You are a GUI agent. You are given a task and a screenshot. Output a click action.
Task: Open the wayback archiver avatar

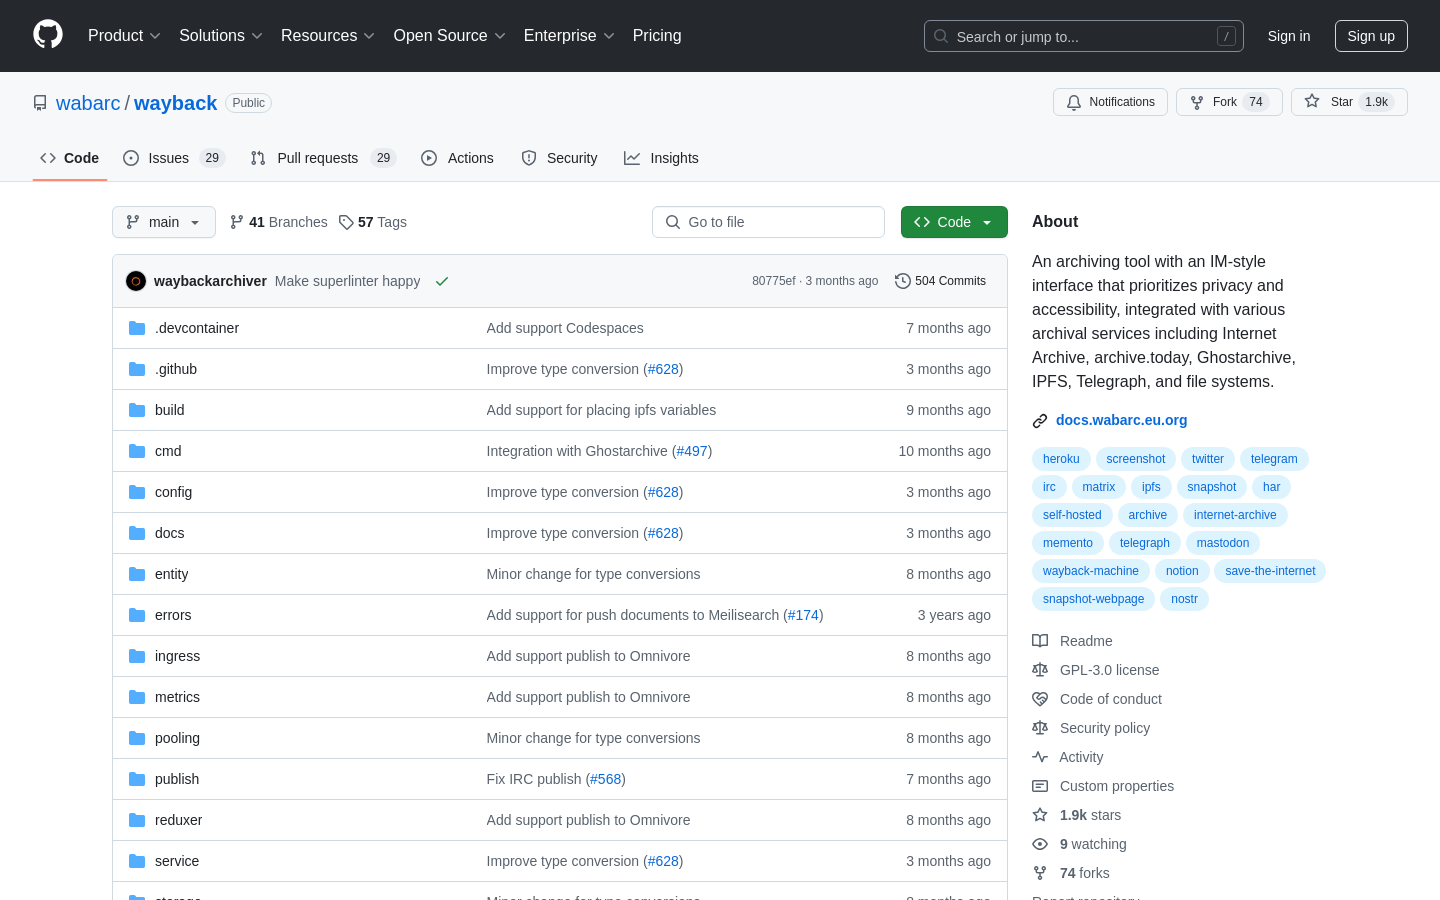point(136,282)
